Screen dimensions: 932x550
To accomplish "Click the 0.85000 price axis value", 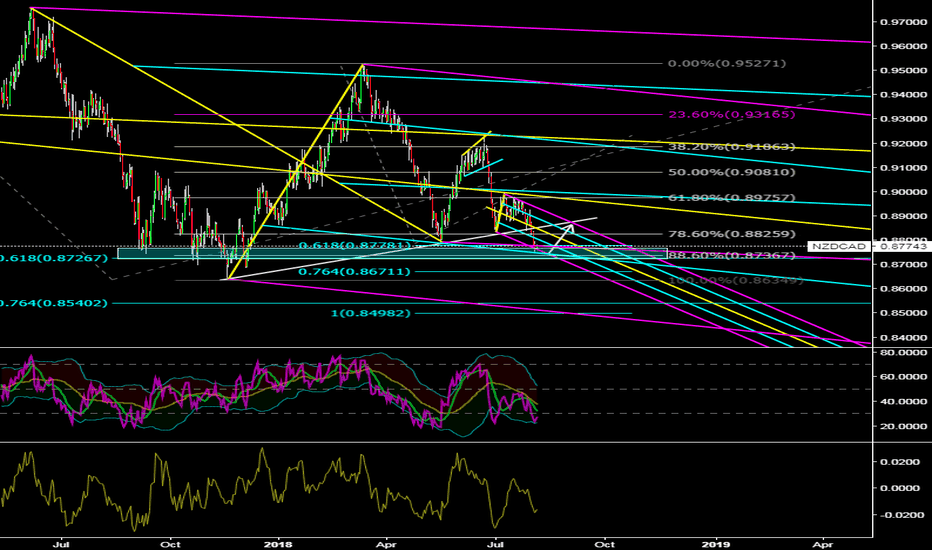I will point(903,313).
